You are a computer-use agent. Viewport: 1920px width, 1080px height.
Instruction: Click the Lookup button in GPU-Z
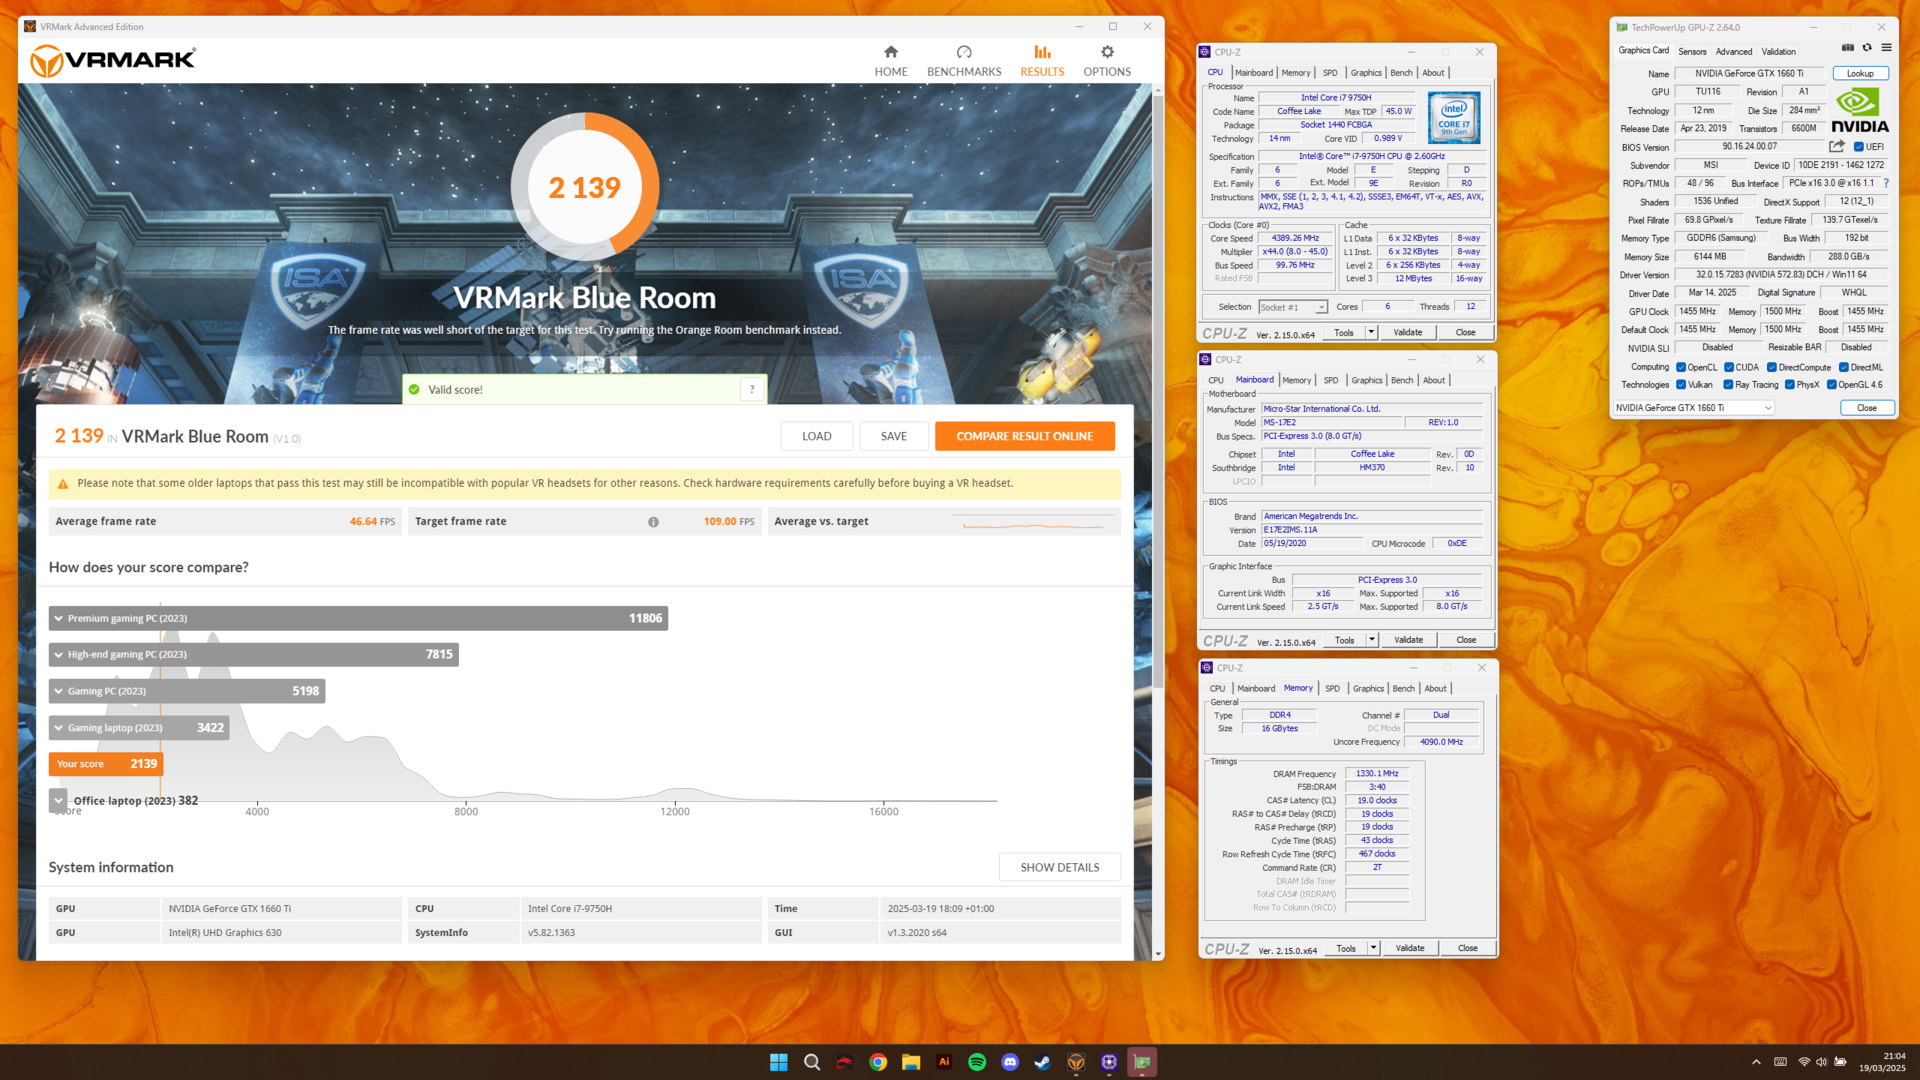click(x=1860, y=73)
